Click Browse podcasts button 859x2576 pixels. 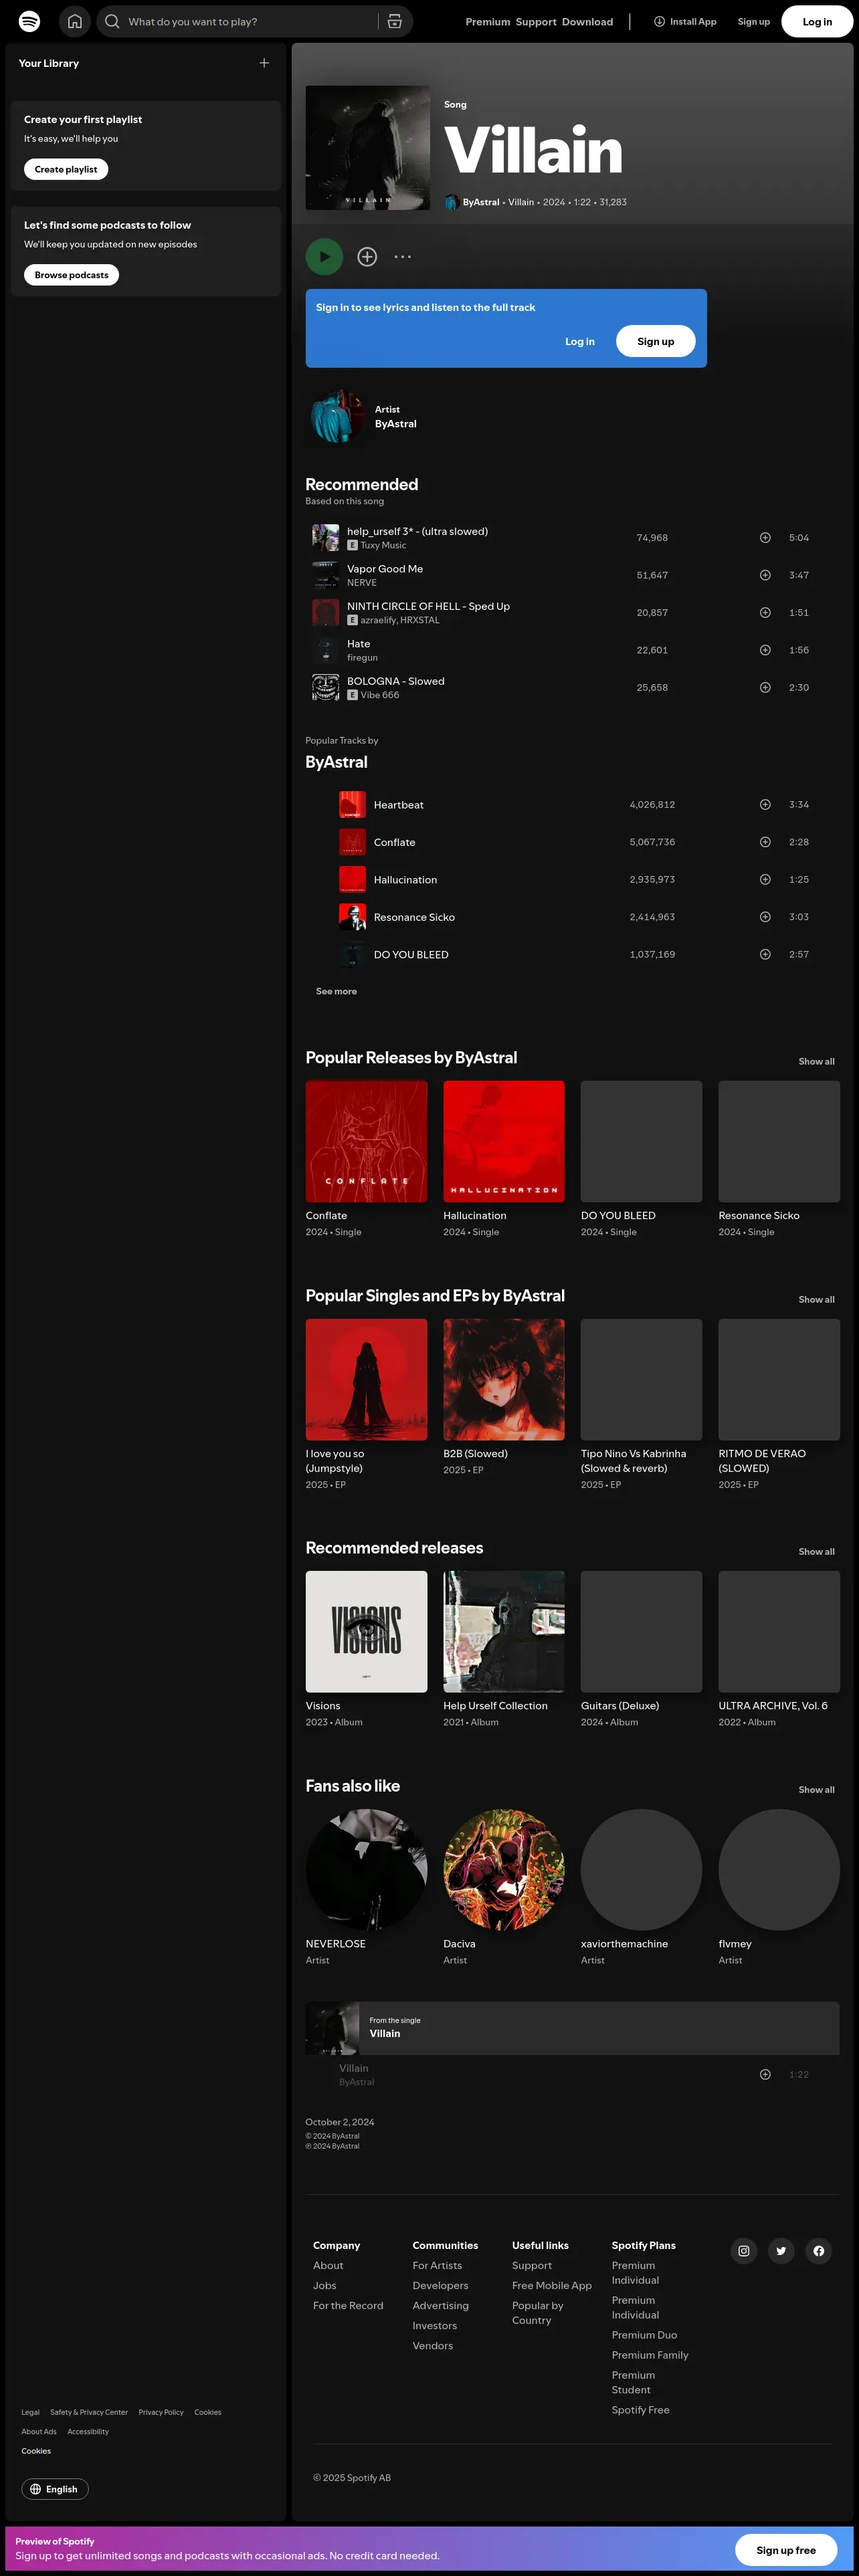[x=71, y=275]
